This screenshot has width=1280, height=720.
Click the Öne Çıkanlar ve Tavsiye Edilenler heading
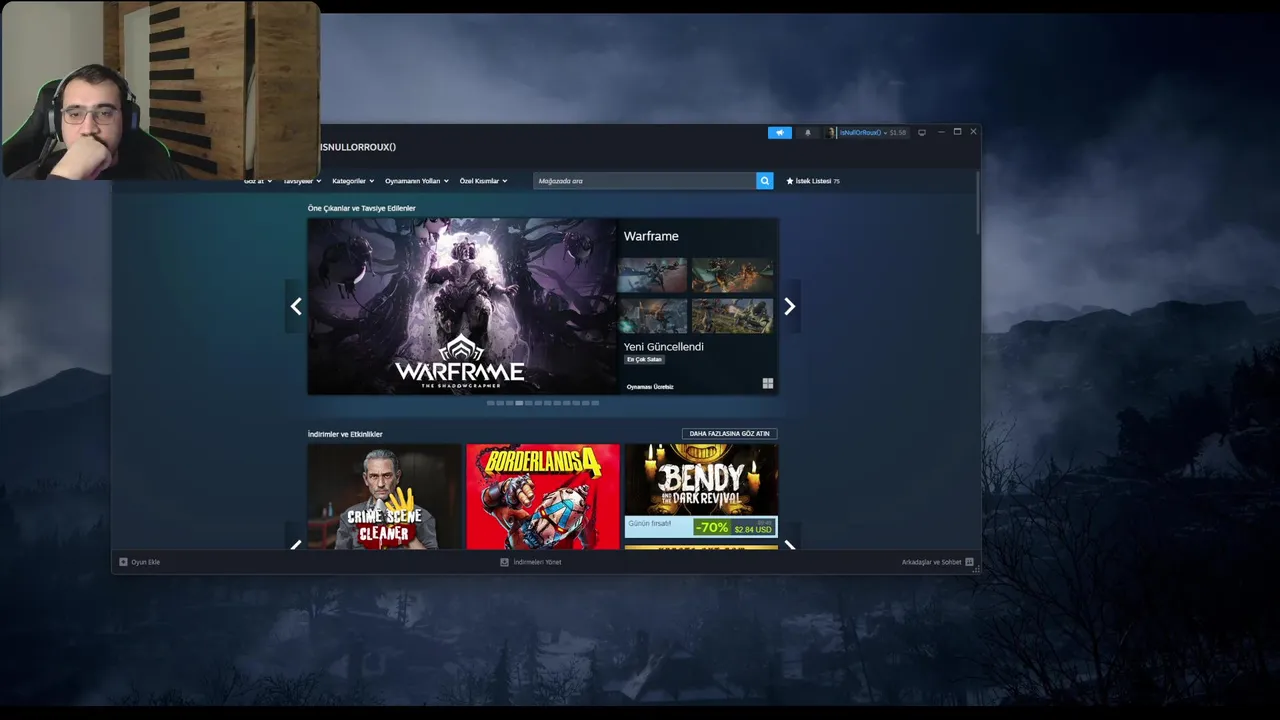coord(361,208)
